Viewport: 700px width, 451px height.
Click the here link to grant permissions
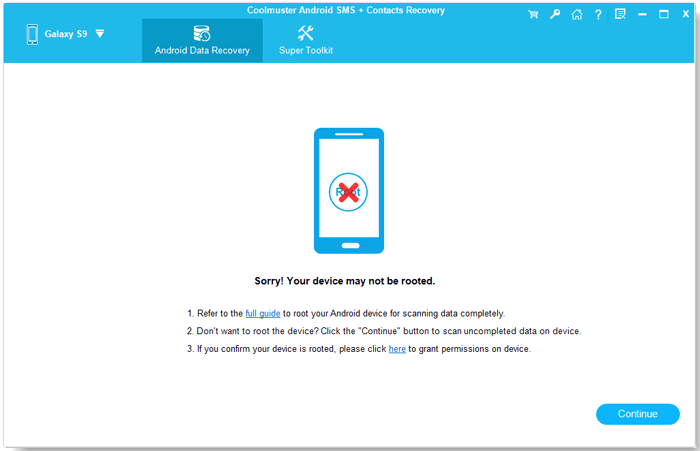coord(397,349)
